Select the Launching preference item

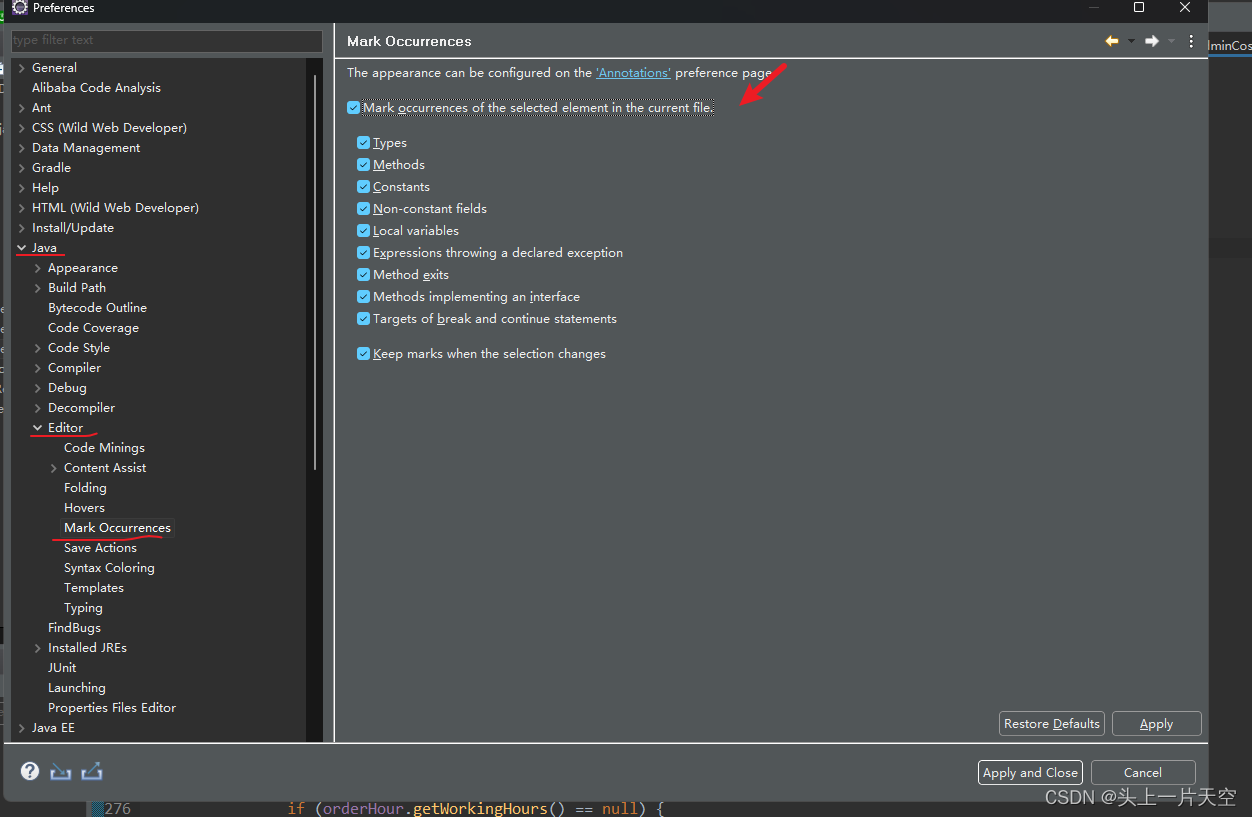click(76, 688)
